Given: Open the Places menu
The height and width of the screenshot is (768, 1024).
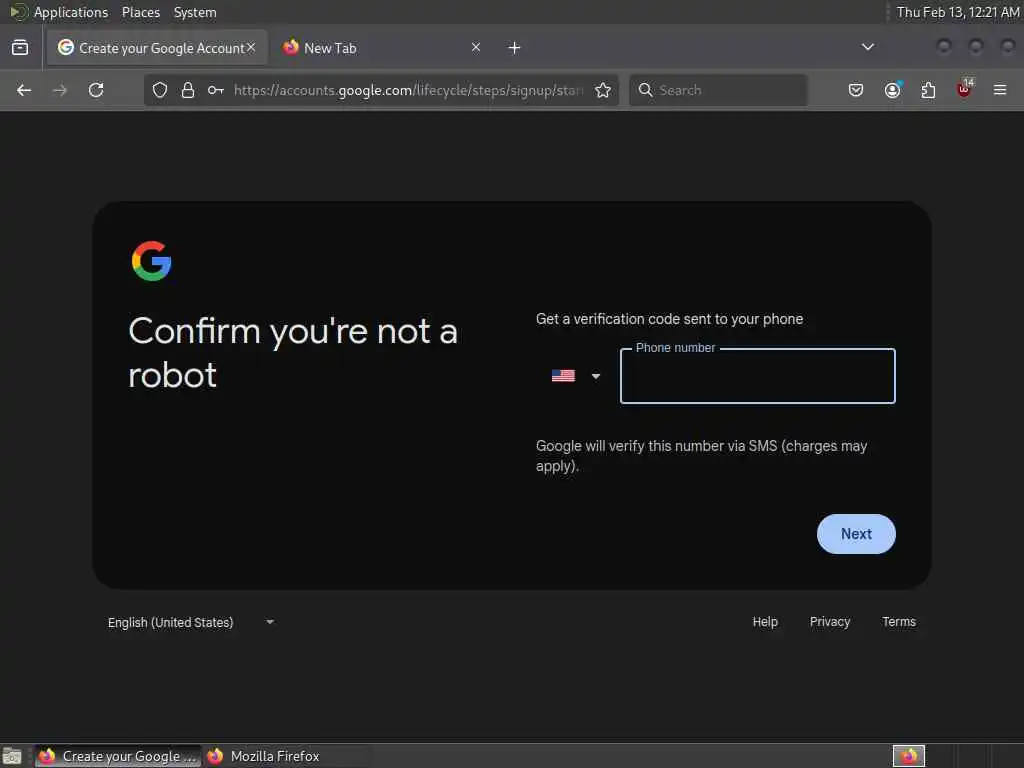Looking at the screenshot, I should 141,12.
